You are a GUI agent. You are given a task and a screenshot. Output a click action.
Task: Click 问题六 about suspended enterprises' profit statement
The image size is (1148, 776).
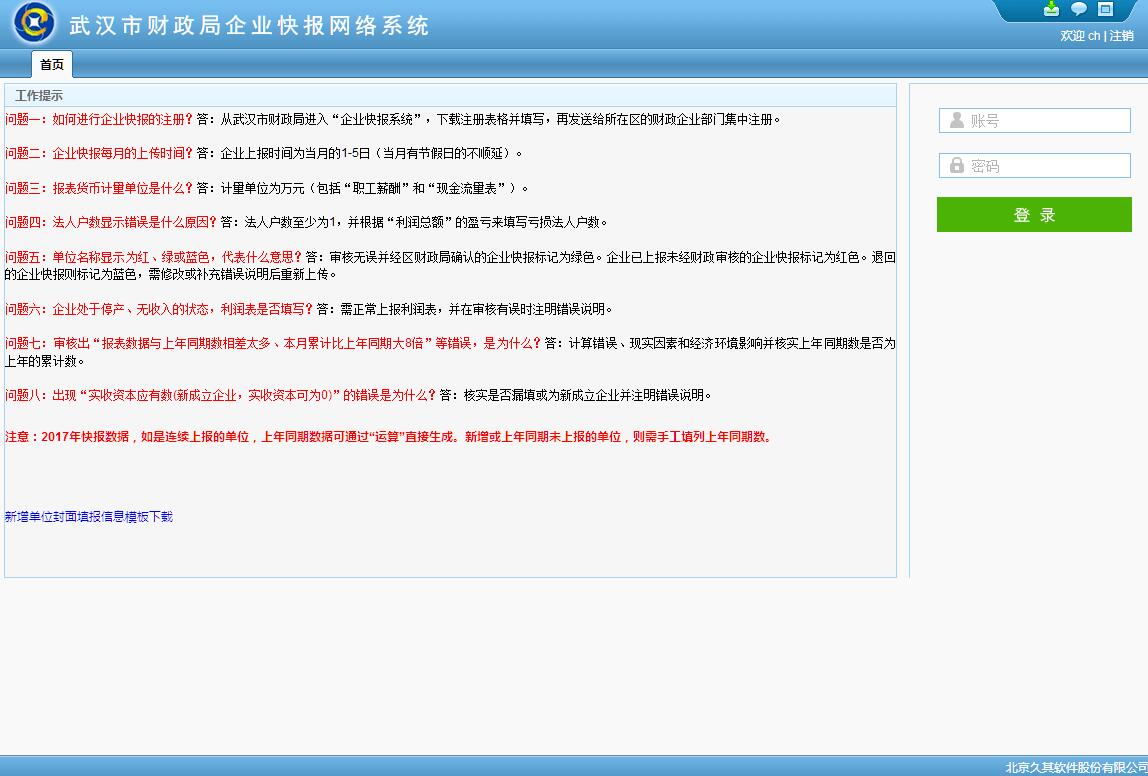pos(158,309)
